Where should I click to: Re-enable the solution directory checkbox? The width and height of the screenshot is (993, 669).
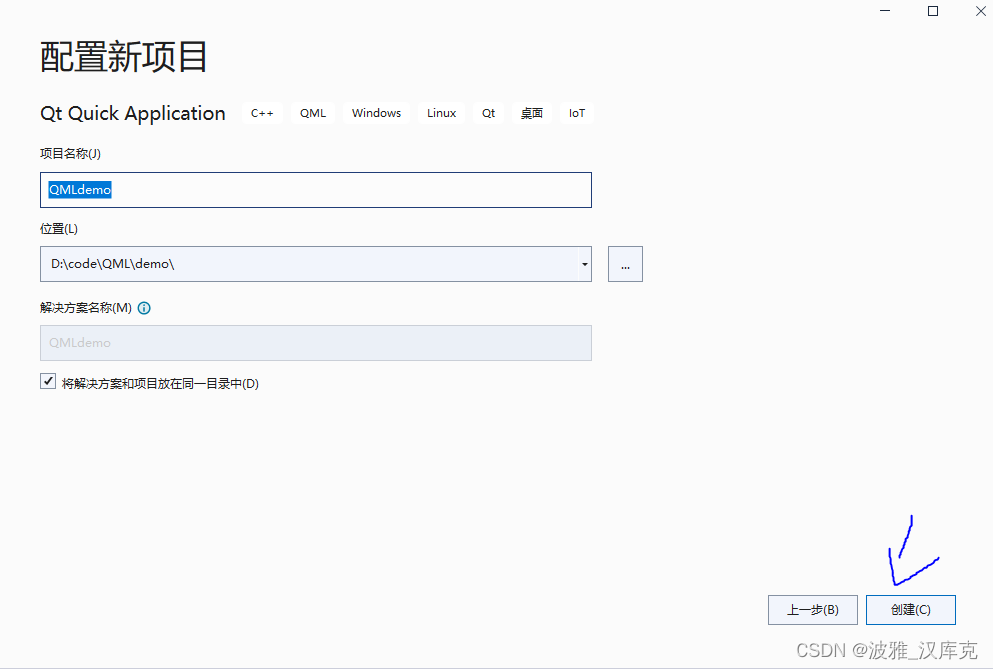47,381
